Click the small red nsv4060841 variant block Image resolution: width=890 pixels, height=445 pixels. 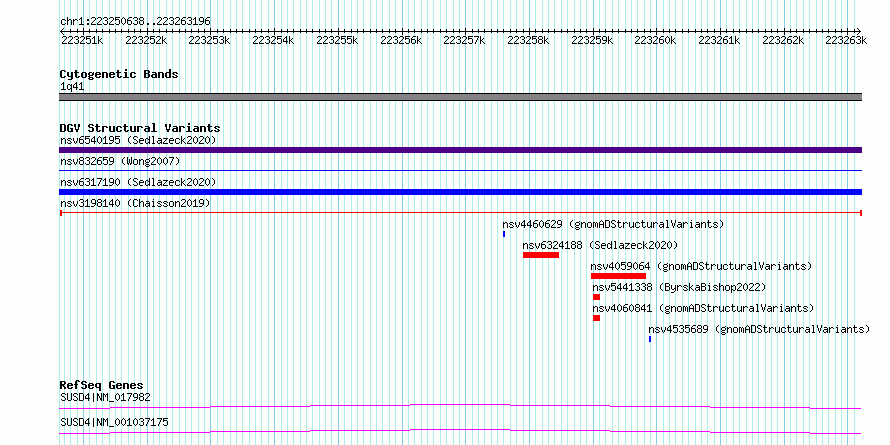[597, 318]
